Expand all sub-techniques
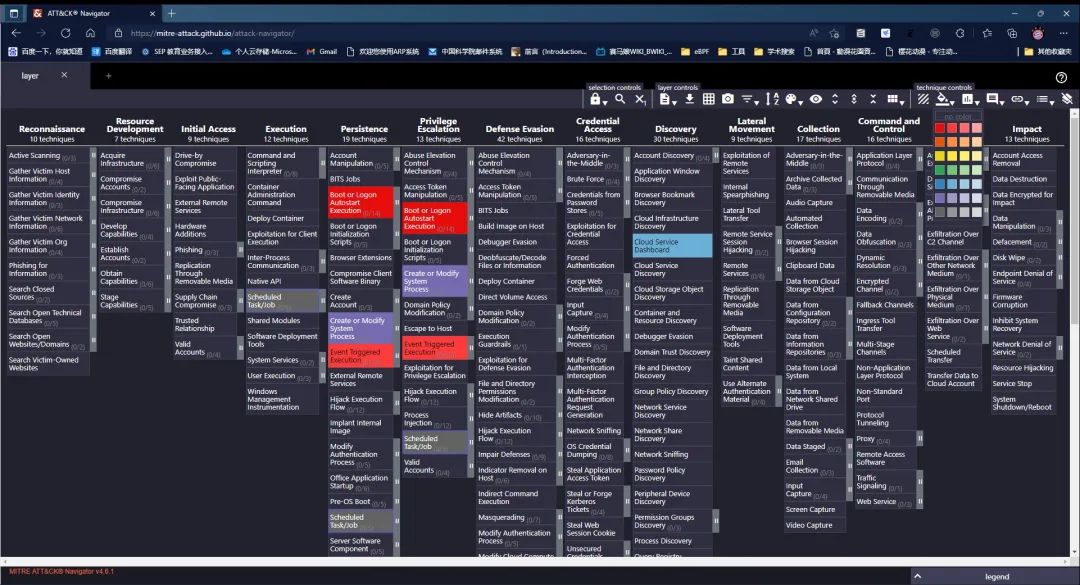The image size is (1080, 585). coord(835,99)
